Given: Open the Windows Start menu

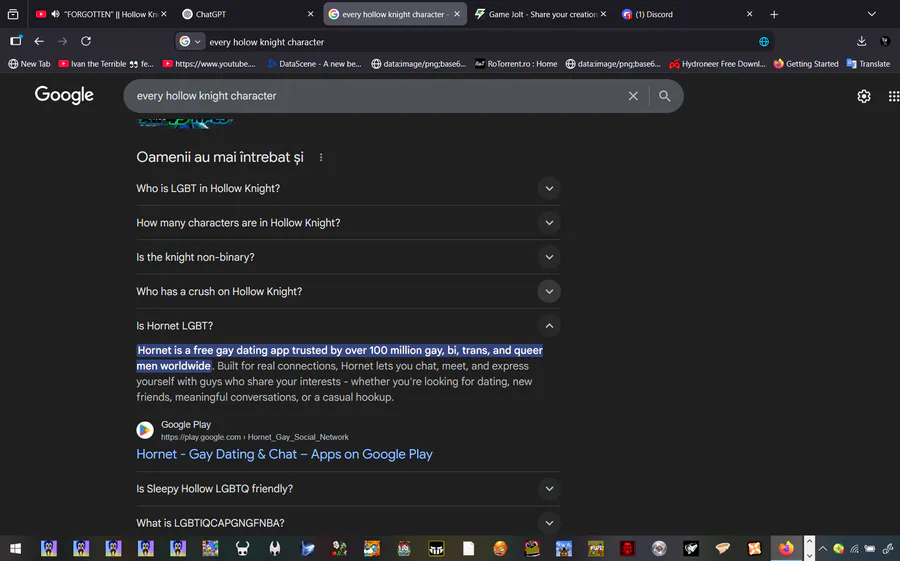Looking at the screenshot, I should 15,548.
